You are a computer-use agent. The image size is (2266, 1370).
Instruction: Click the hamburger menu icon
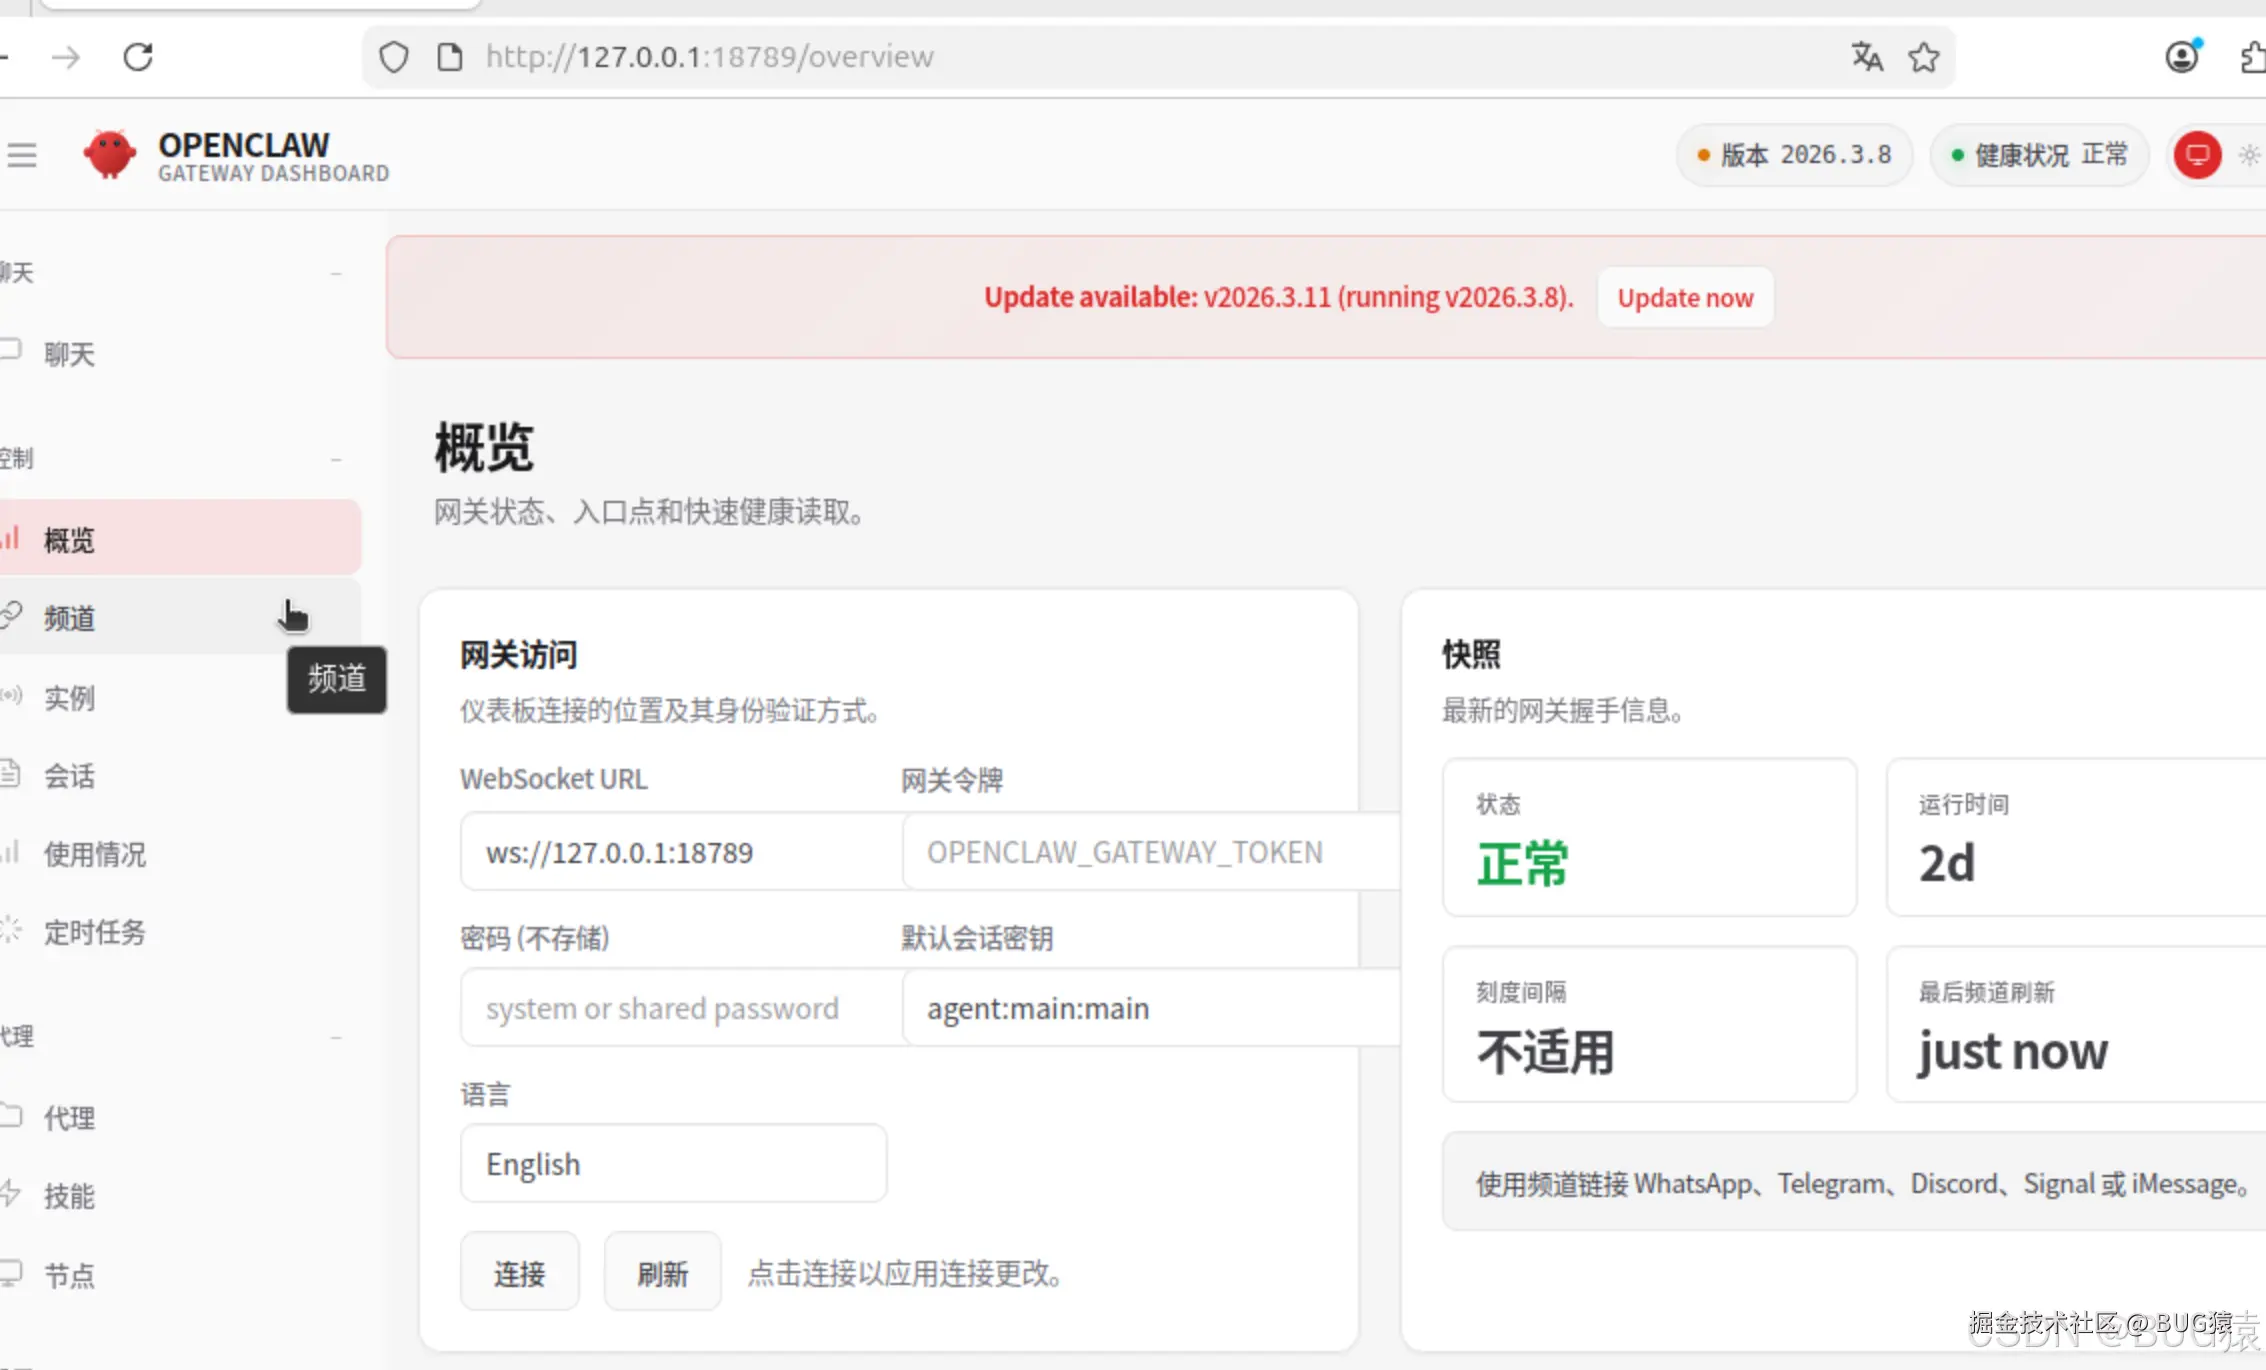pos(21,155)
